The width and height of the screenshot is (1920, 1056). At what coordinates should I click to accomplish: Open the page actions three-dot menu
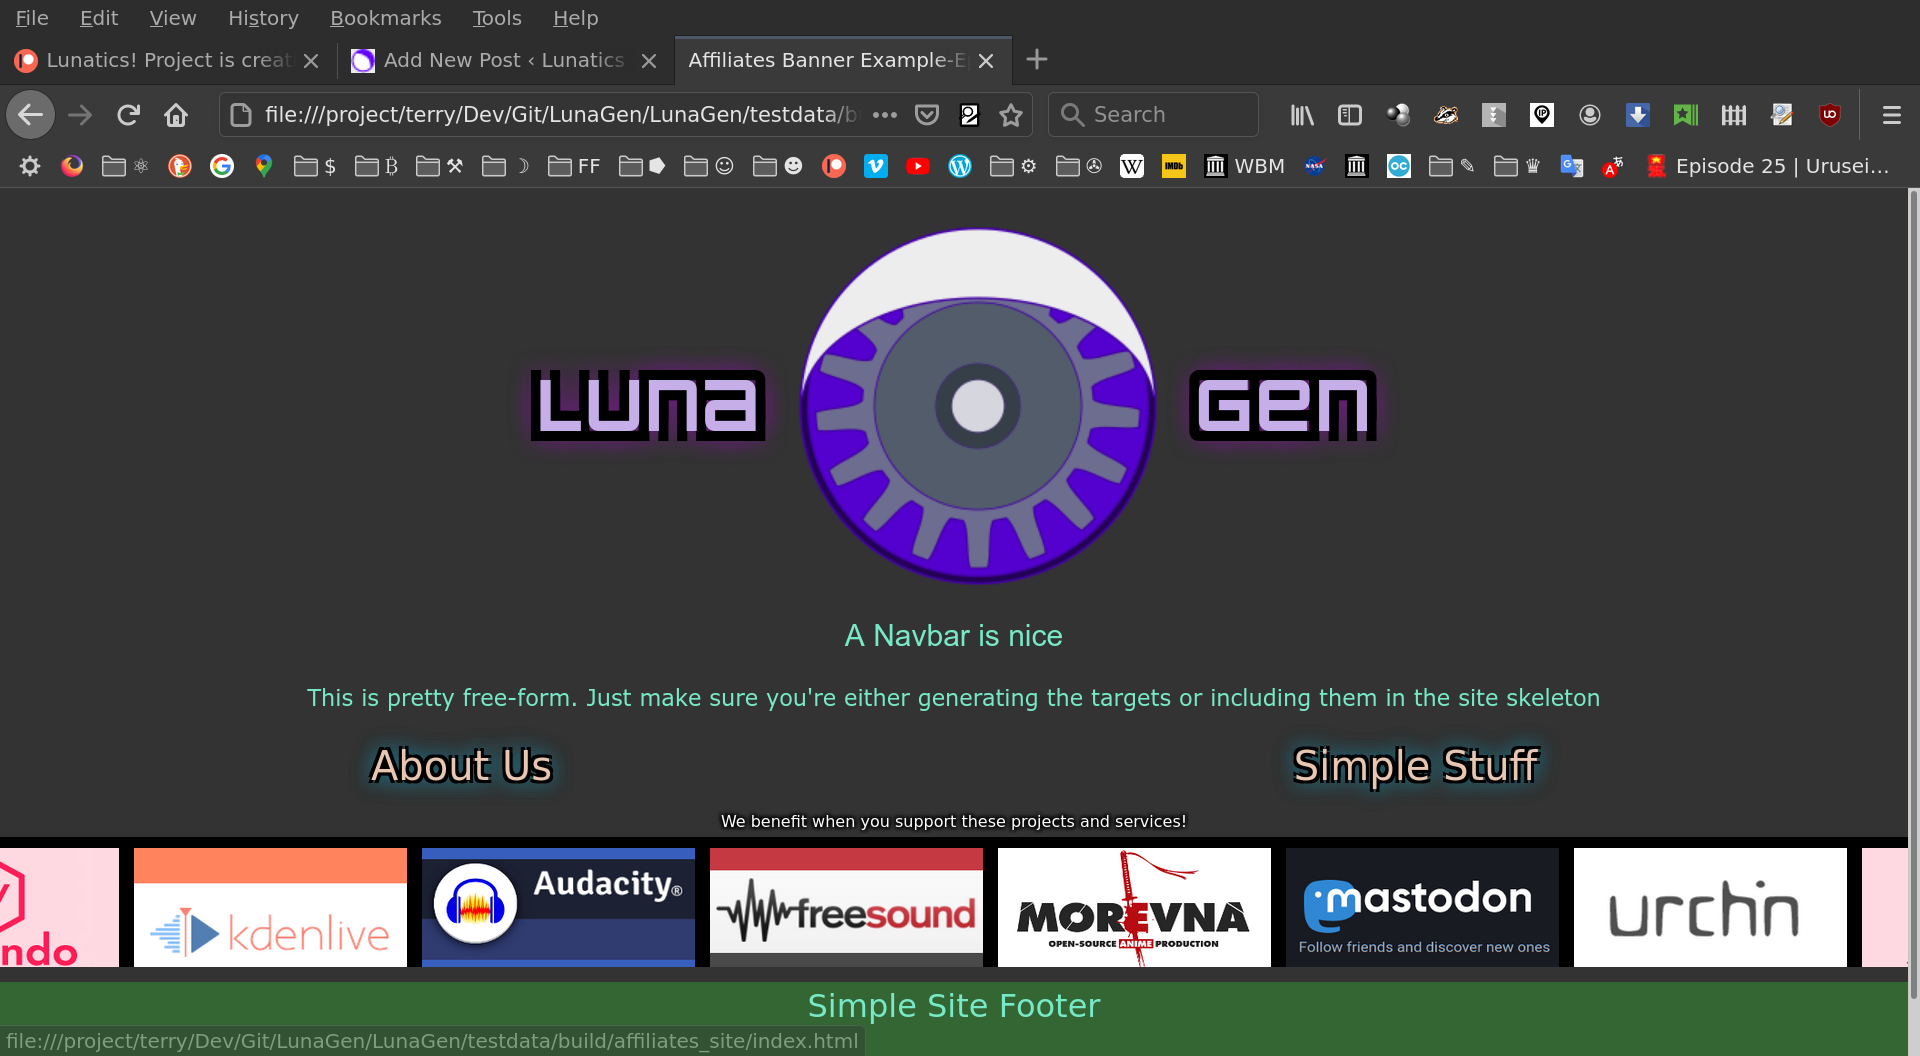click(x=884, y=115)
